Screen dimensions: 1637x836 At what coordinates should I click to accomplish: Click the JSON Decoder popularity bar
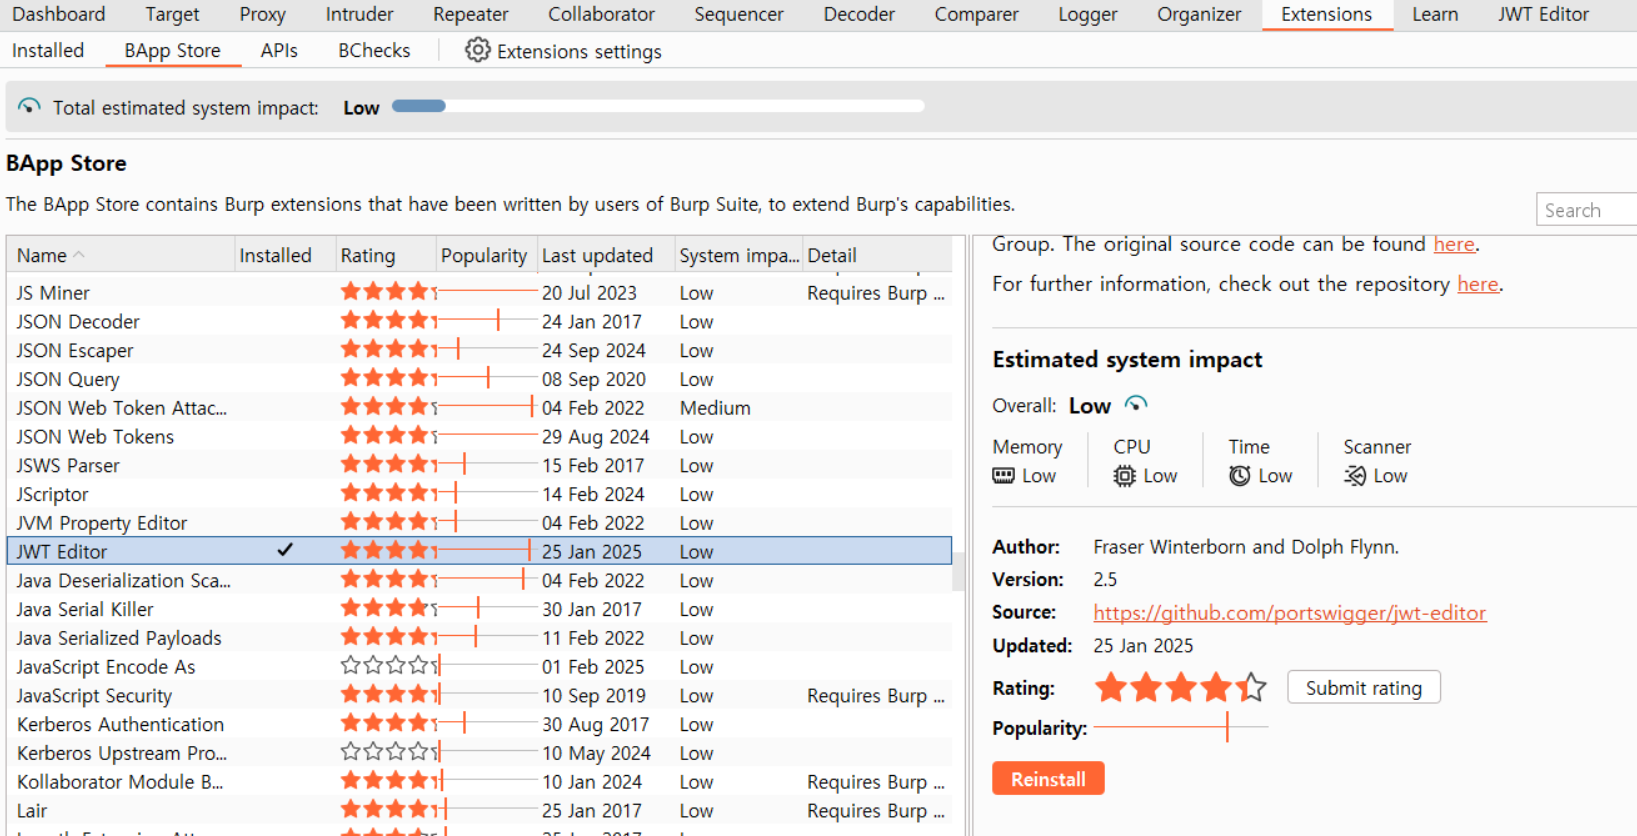(487, 321)
